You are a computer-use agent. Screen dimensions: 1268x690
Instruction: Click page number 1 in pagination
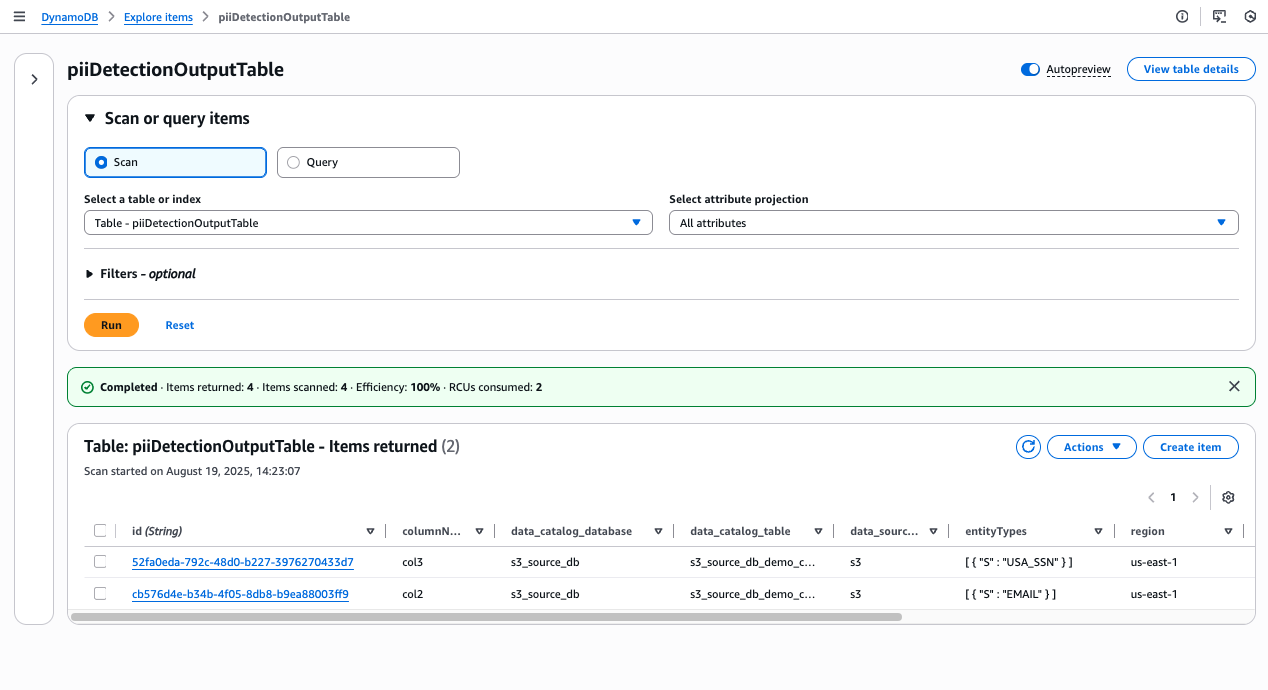[x=1173, y=498]
